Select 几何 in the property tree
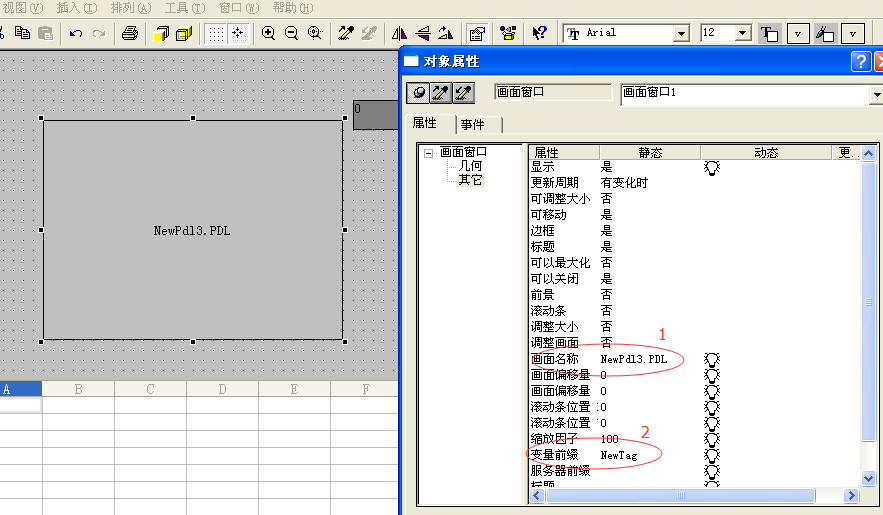Image resolution: width=883 pixels, height=515 pixels. [470, 165]
